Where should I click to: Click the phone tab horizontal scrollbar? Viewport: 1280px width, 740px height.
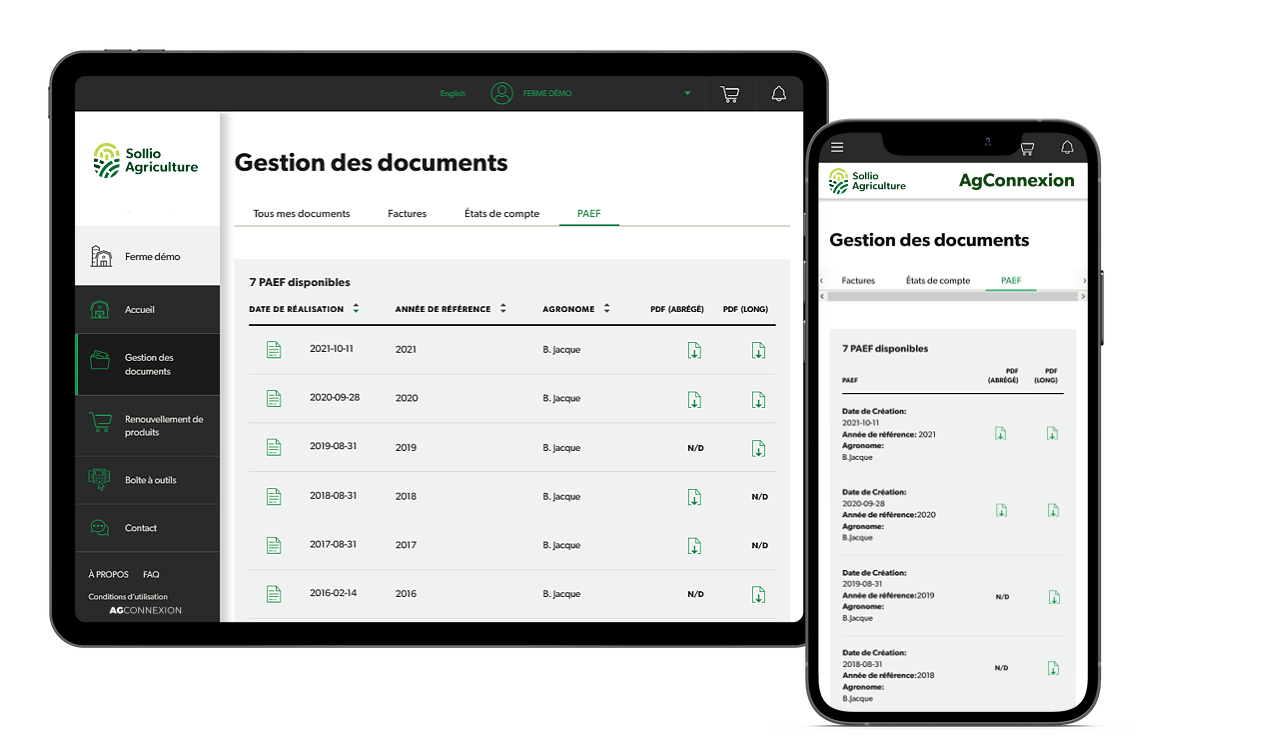pyautogui.click(x=952, y=296)
